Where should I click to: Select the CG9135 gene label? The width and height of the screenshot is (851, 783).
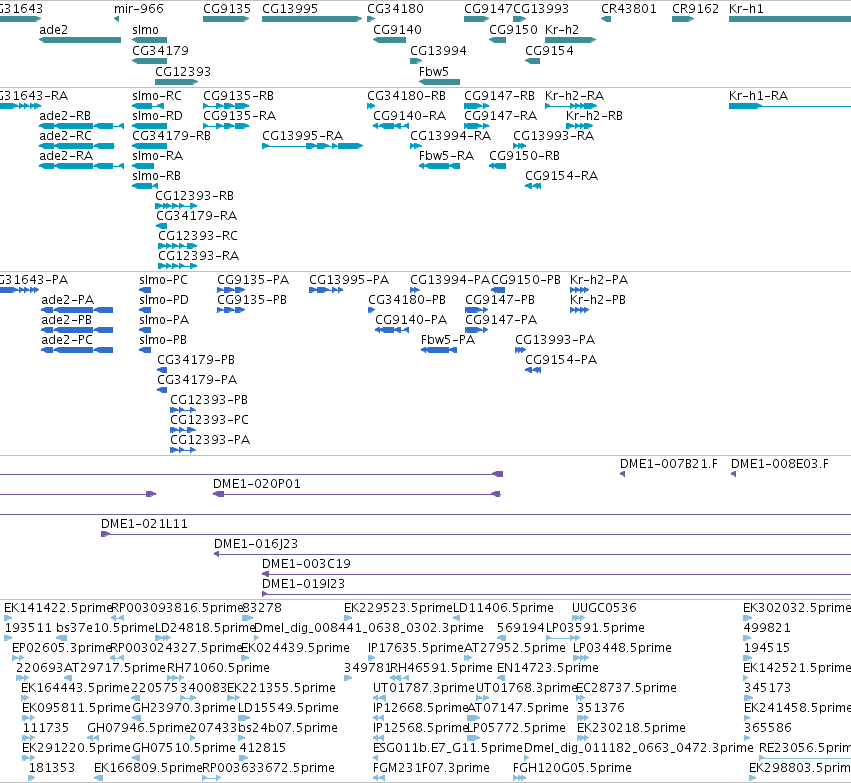point(227,9)
